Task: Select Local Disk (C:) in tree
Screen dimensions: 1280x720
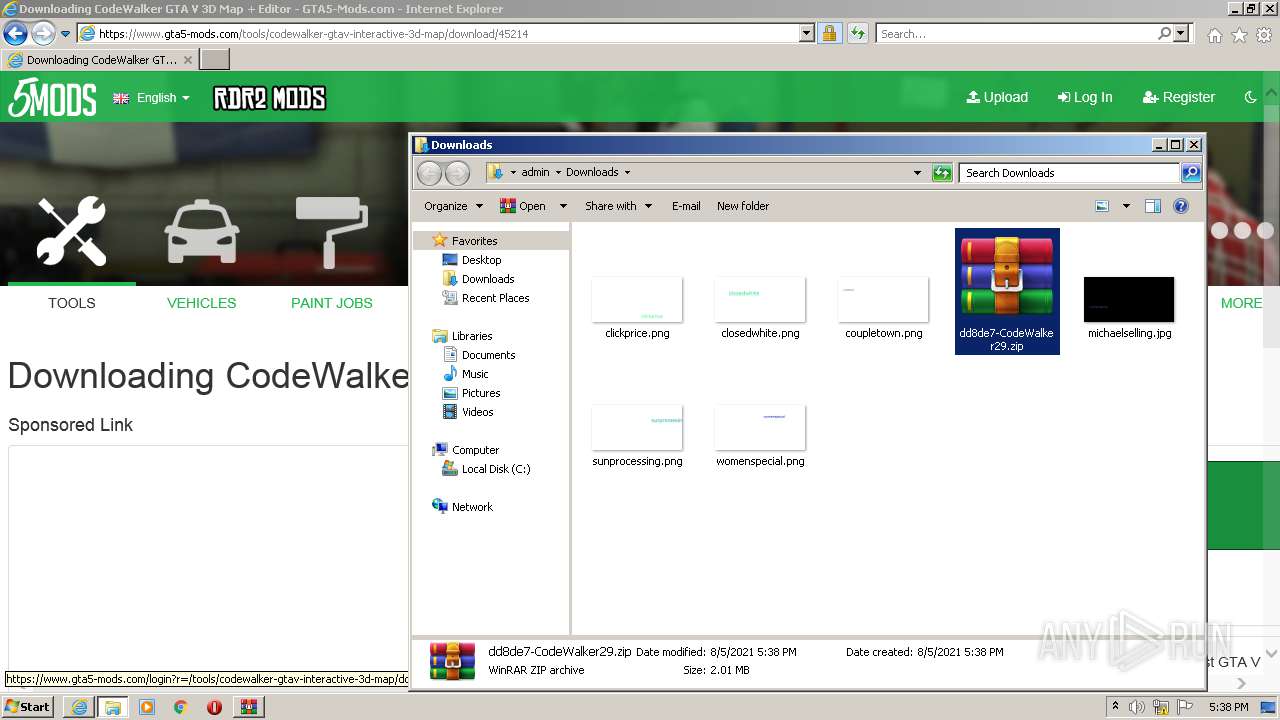Action: tap(495, 469)
